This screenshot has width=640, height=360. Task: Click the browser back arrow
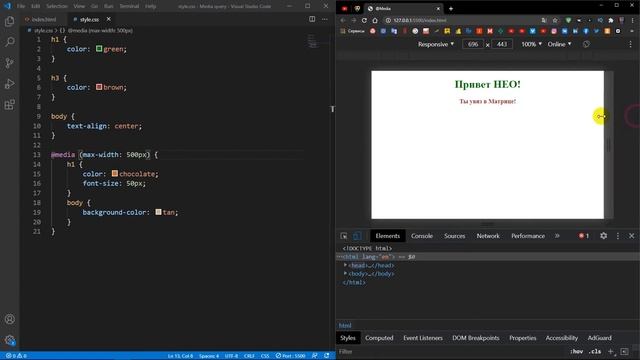[343, 20]
